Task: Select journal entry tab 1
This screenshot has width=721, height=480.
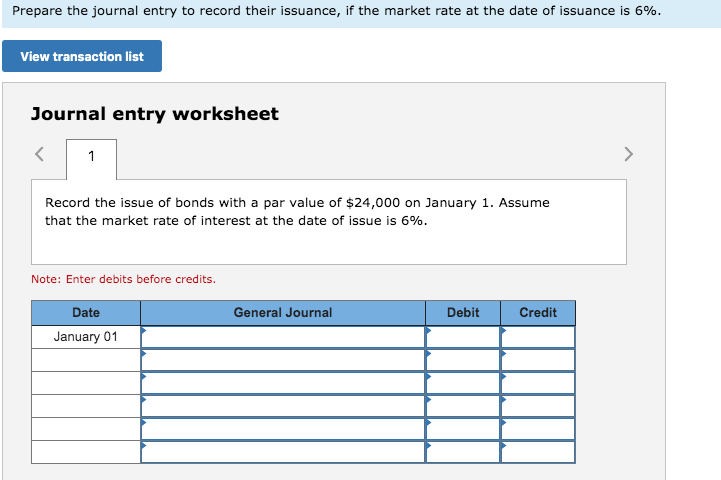Action: pyautogui.click(x=92, y=159)
